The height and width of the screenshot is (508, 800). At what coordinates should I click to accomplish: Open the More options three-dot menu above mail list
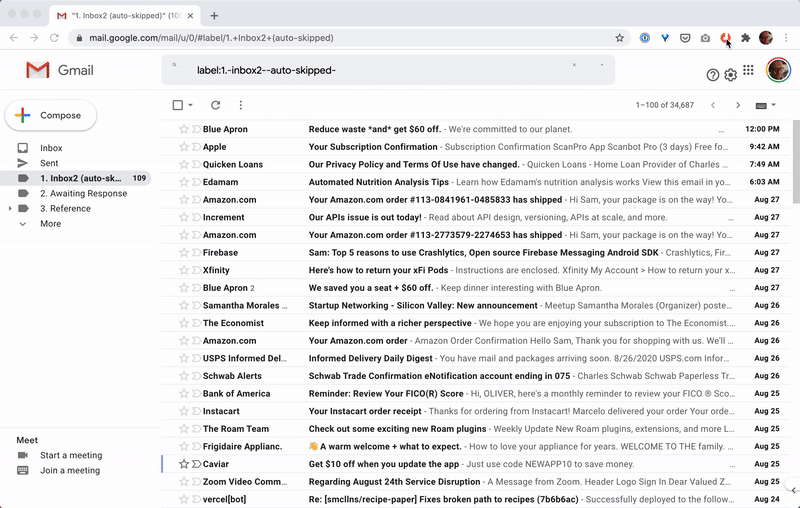pyautogui.click(x=241, y=105)
